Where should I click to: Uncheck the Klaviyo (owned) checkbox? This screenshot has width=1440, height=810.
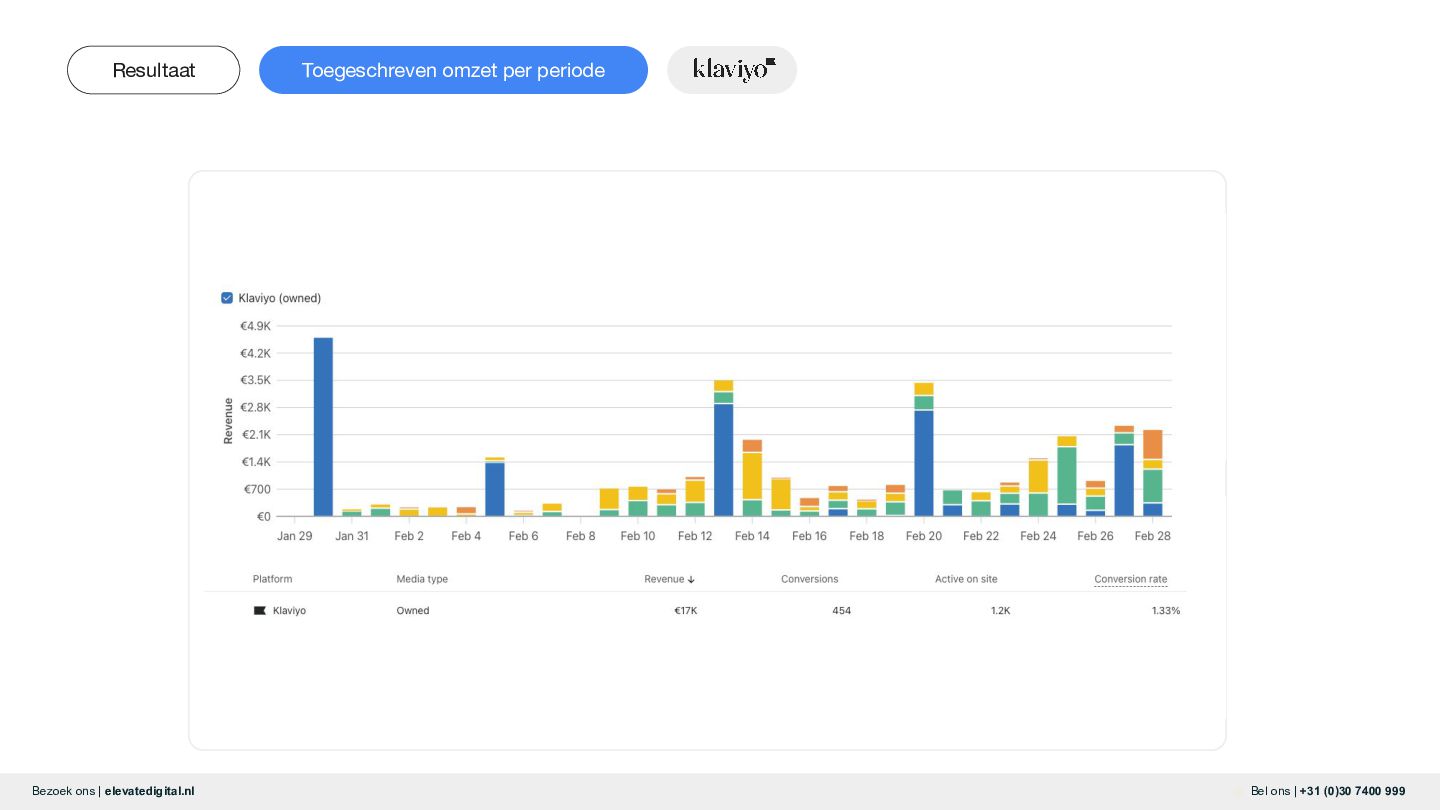tap(227, 298)
